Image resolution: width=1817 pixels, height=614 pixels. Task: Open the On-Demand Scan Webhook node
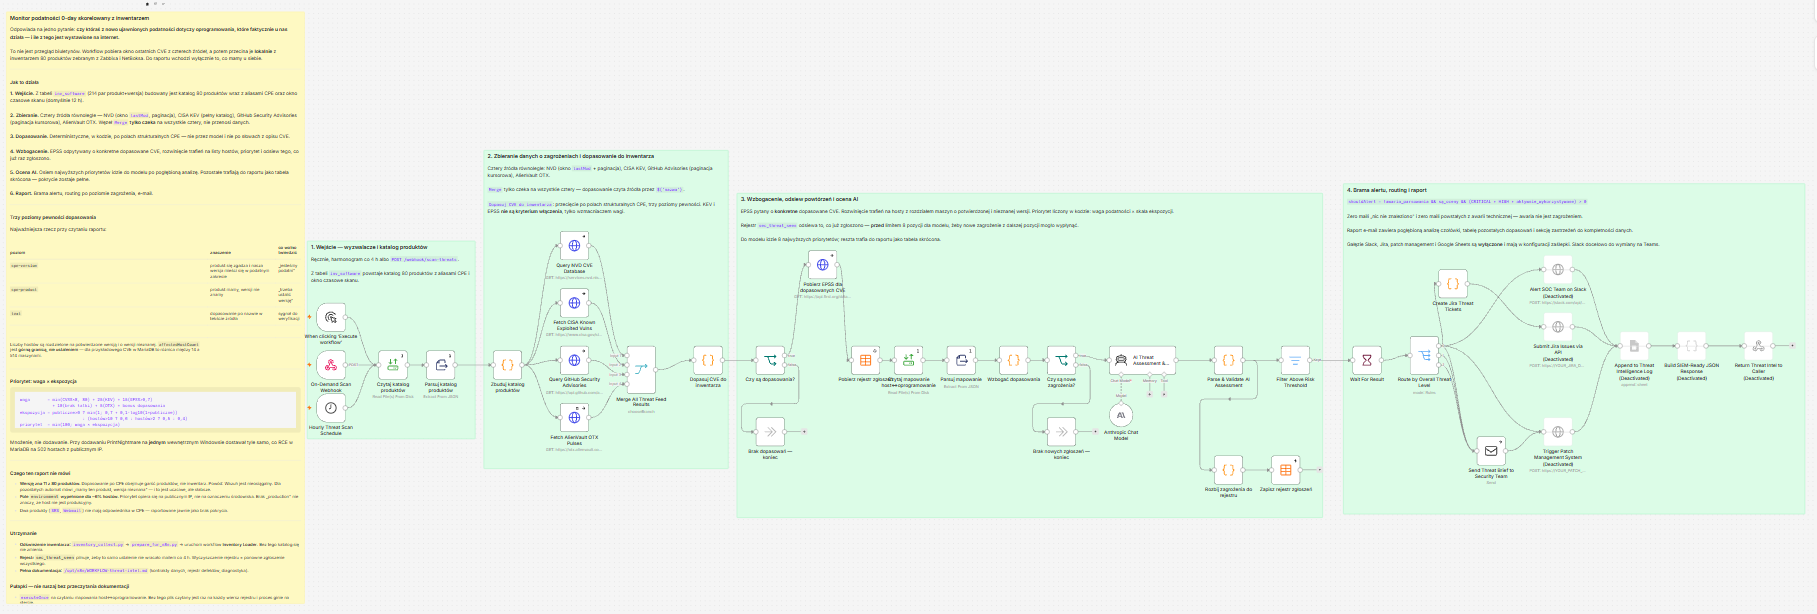coord(331,365)
